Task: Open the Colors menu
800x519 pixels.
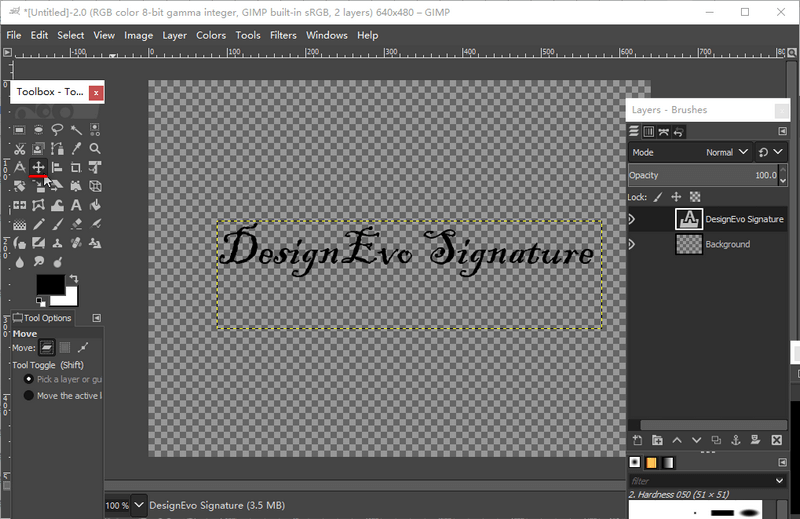Action: coord(210,35)
